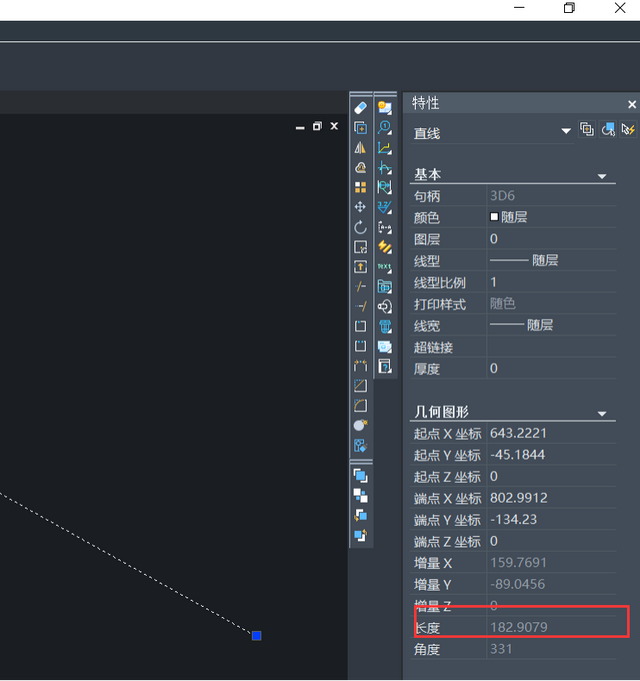Image resolution: width=640 pixels, height=681 pixels.
Task: Select the 长度 value 182.9079
Action: 551,628
